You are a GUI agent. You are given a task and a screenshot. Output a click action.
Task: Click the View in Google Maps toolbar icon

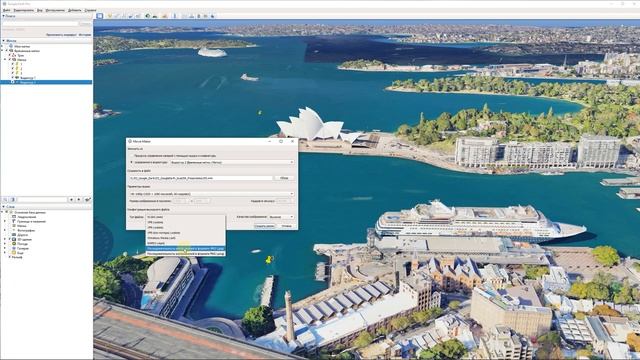click(x=205, y=16)
